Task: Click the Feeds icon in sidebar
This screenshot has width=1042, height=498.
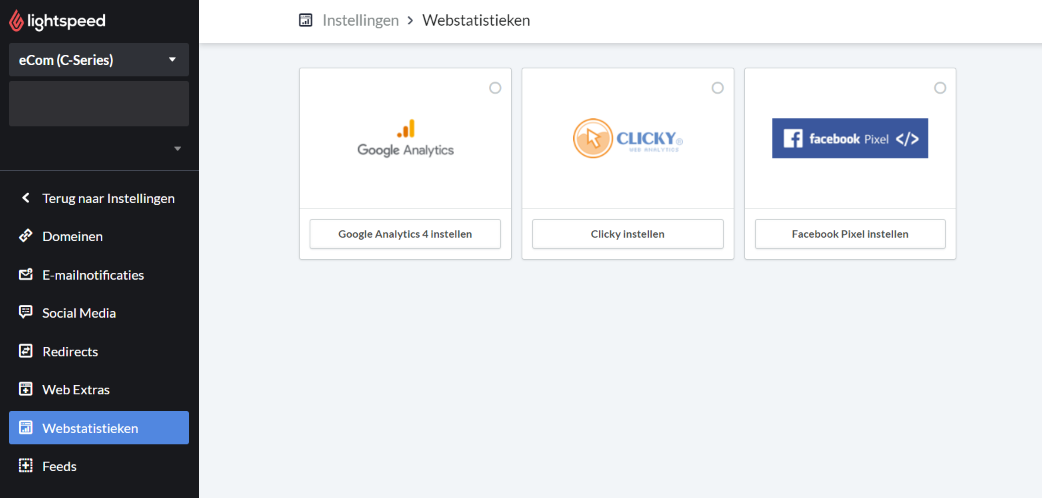Action: click(x=26, y=466)
